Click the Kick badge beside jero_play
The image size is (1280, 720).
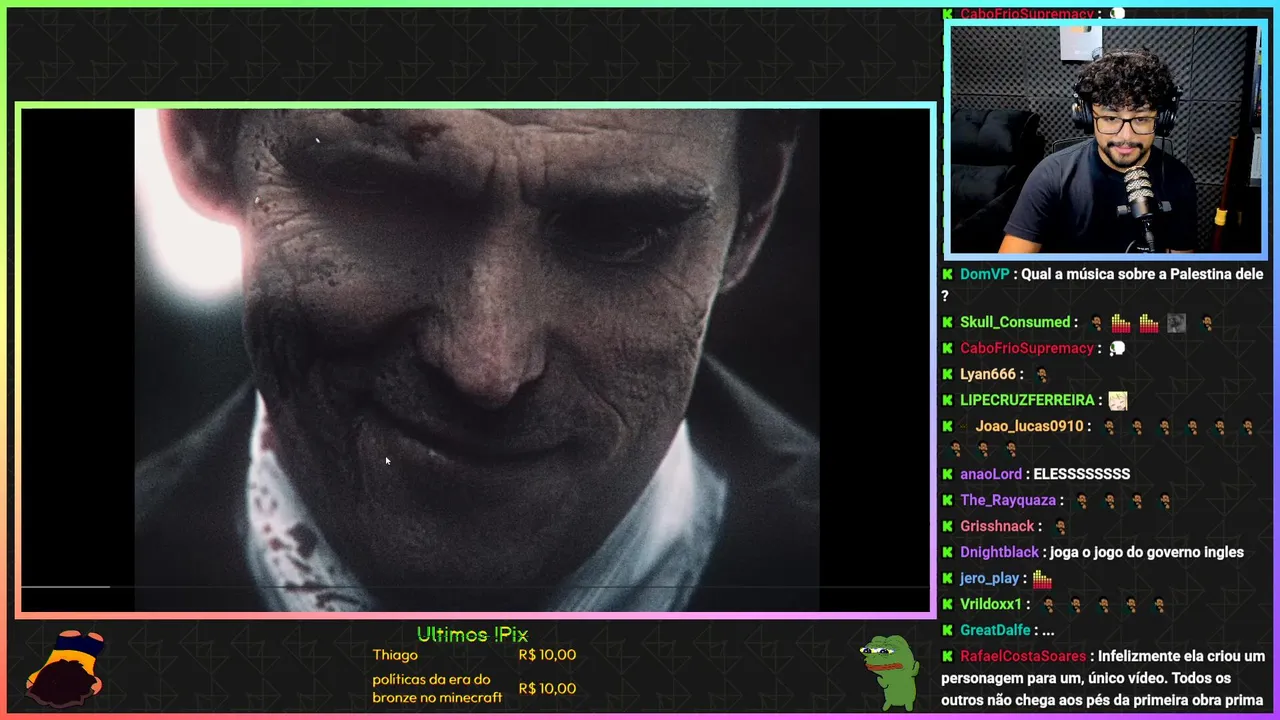pos(947,578)
